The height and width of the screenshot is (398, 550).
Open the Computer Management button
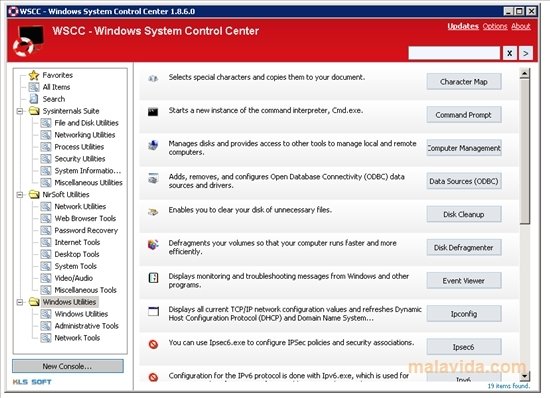464,148
